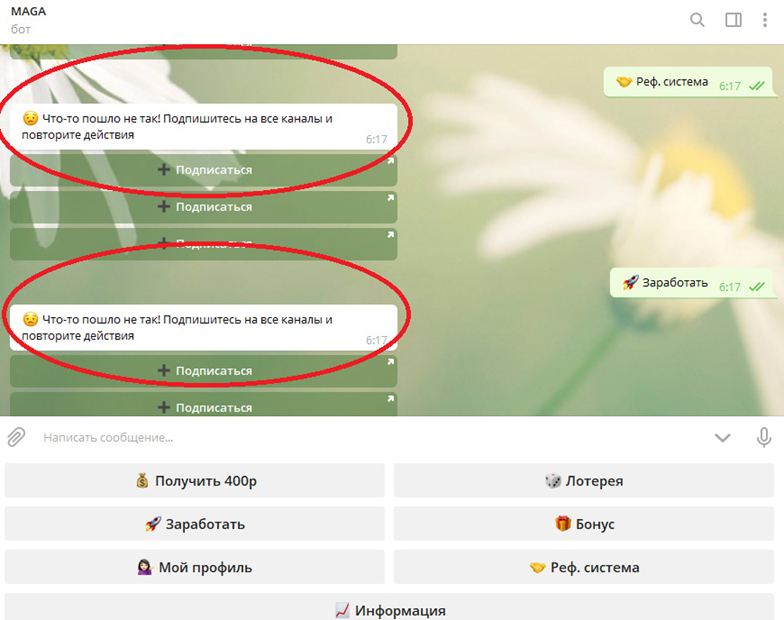
Task: Select the 'Бонус' gift button
Action: (583, 524)
